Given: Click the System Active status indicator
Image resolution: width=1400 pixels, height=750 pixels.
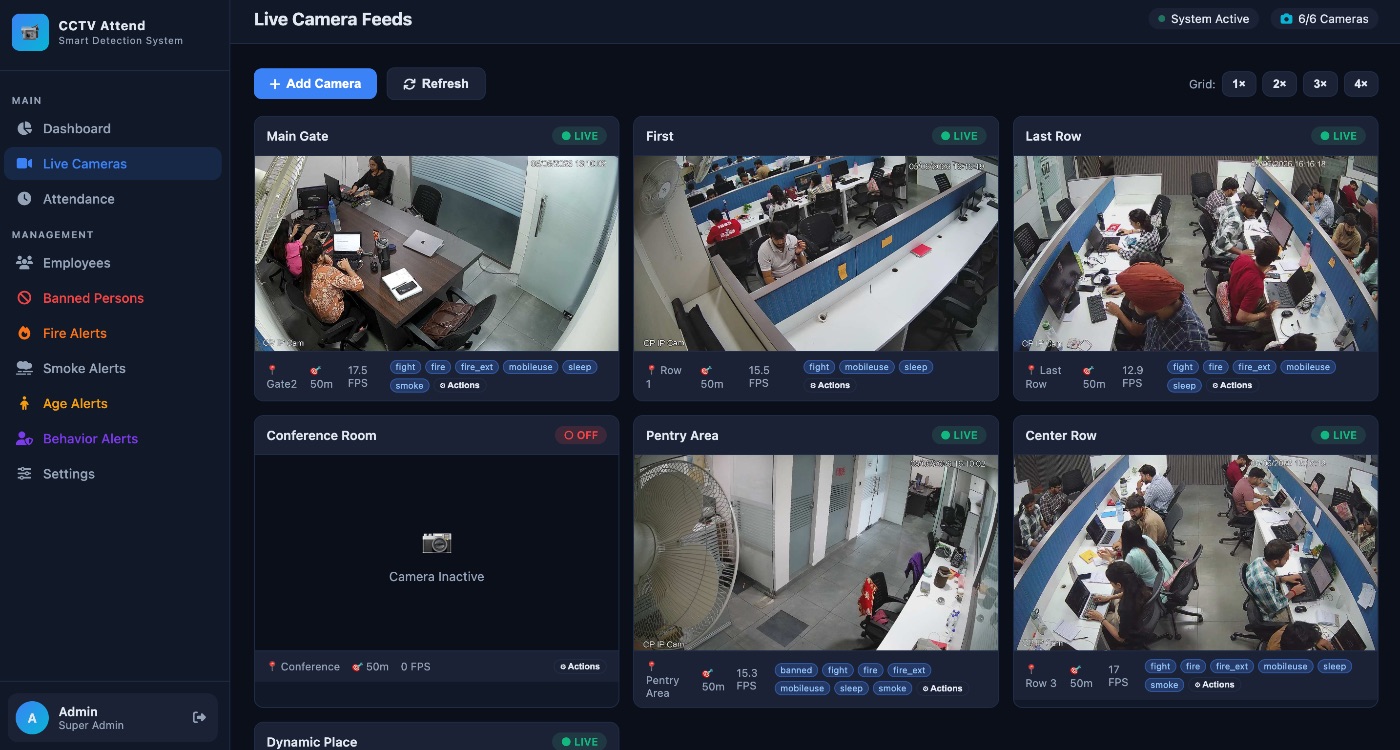Looking at the screenshot, I should (x=1204, y=19).
